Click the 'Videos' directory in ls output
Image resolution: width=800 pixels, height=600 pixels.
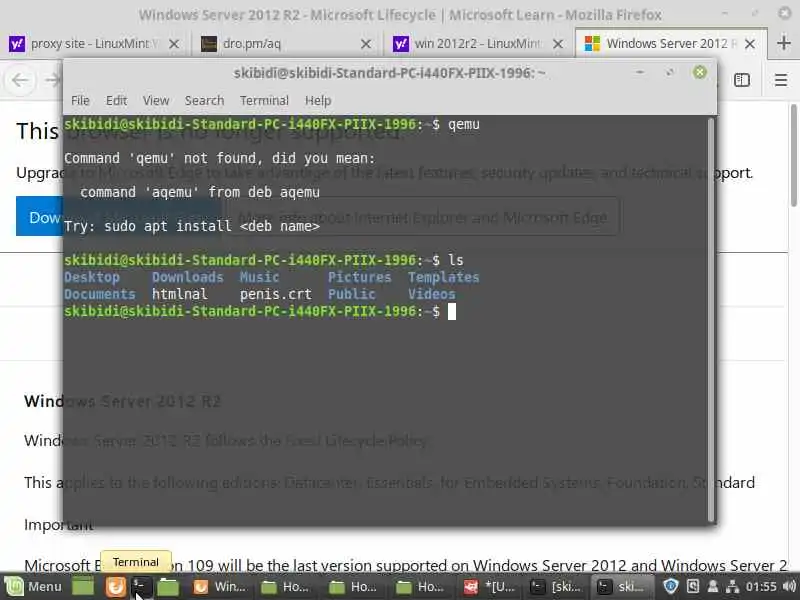tap(431, 294)
